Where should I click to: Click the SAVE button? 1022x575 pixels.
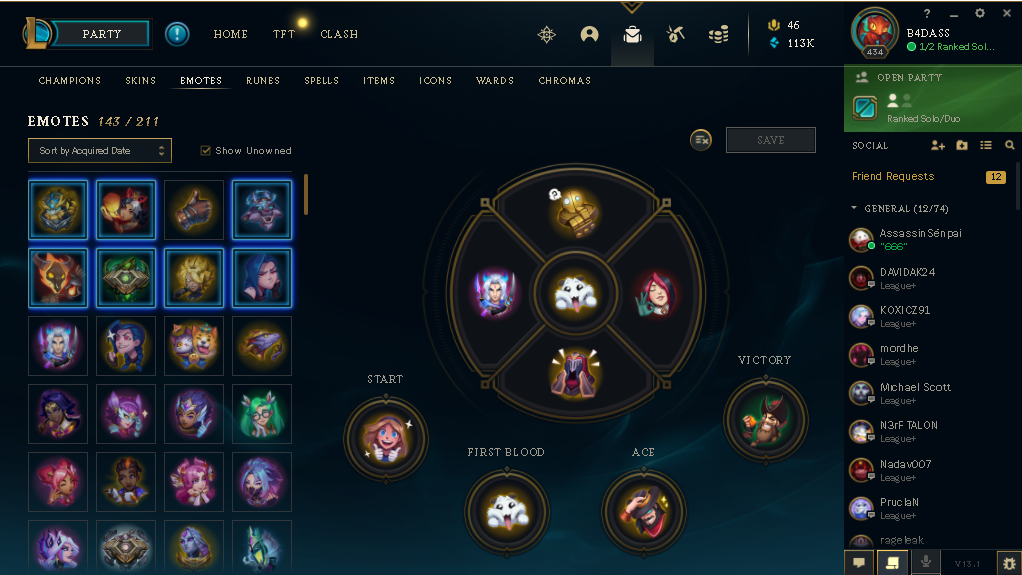click(x=770, y=140)
